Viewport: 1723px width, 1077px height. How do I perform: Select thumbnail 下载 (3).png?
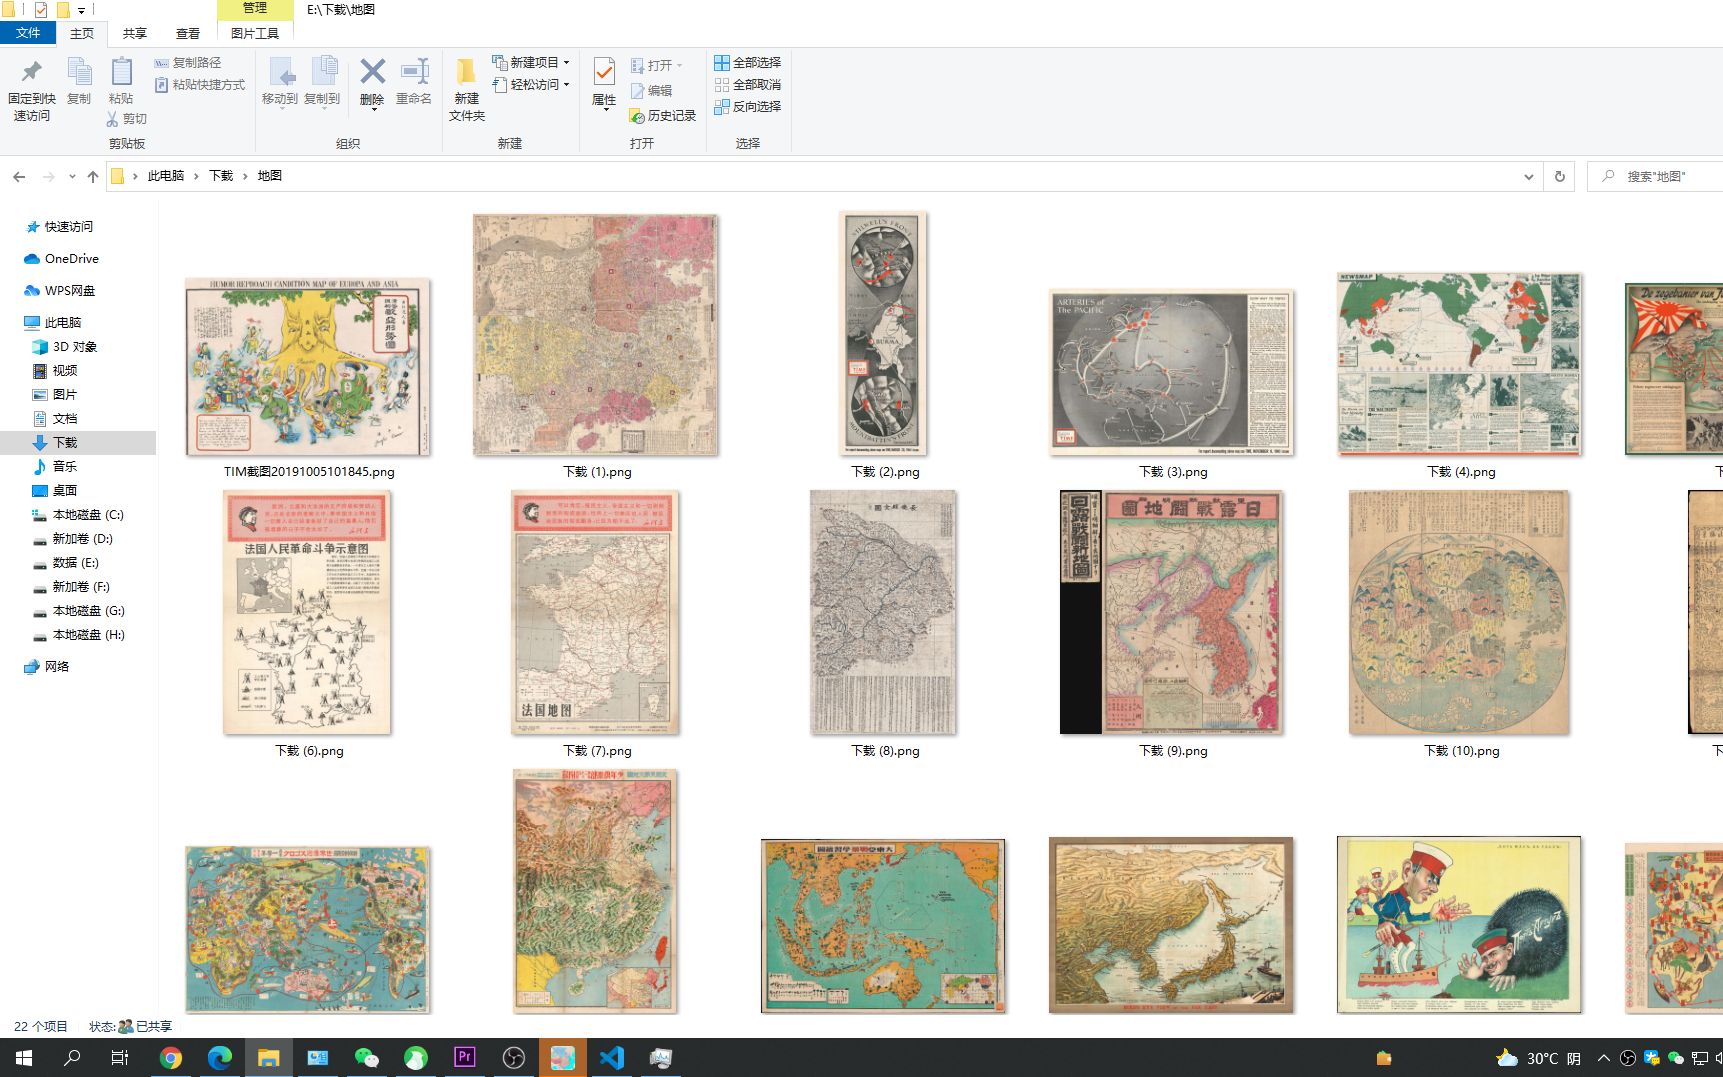[1171, 372]
